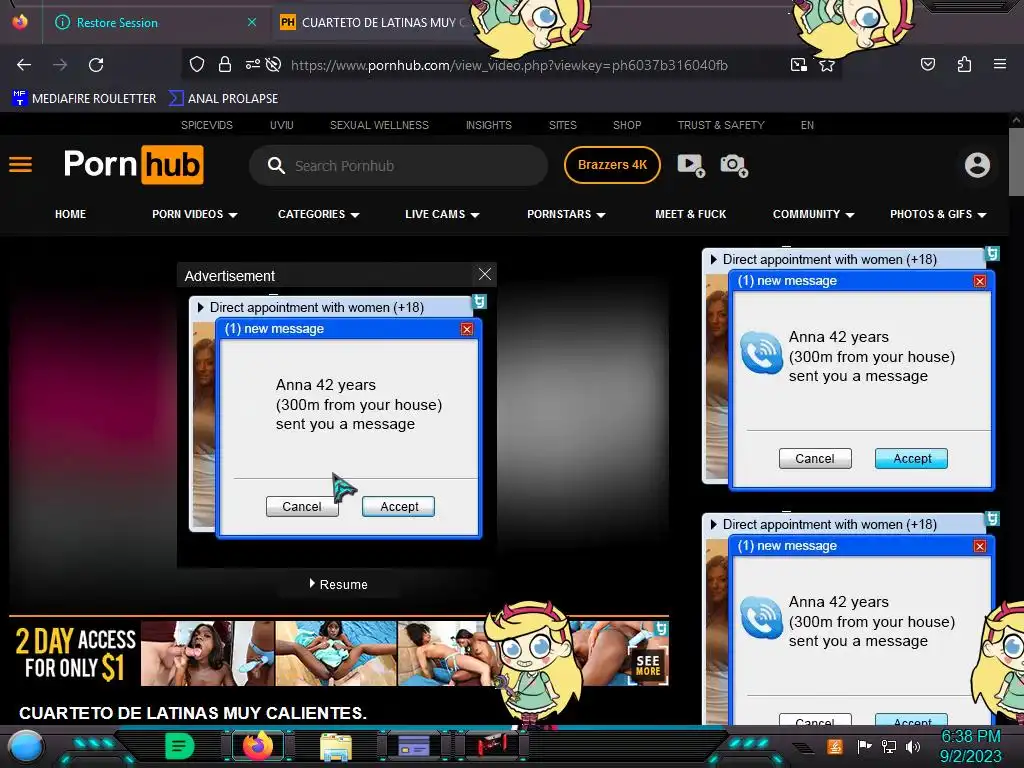Click the site logo in the header

pyautogui.click(x=134, y=165)
